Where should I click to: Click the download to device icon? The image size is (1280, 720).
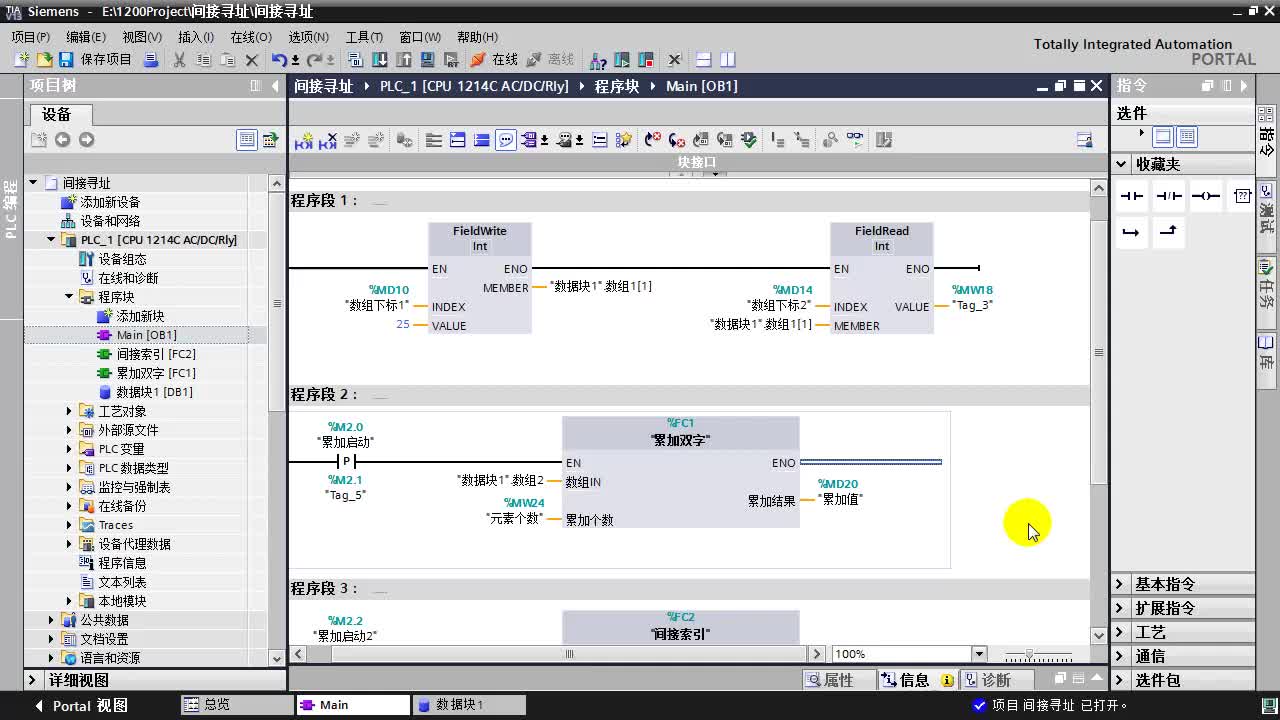point(380,60)
